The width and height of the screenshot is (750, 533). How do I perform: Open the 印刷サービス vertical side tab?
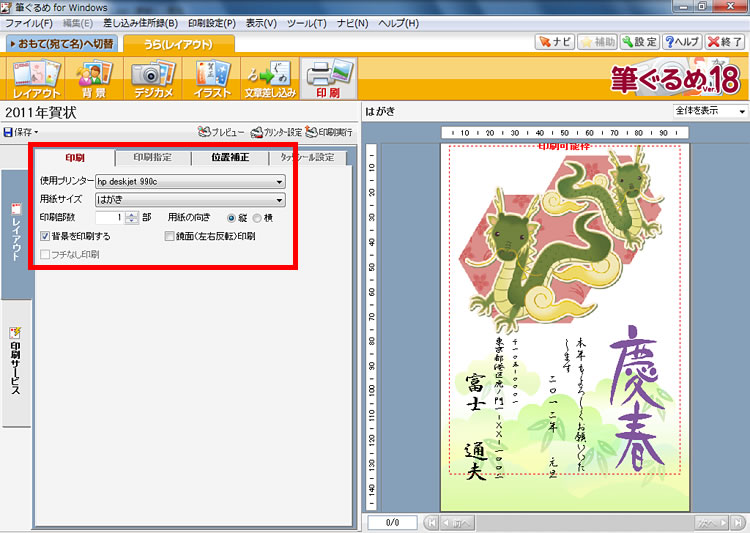[x=16, y=363]
